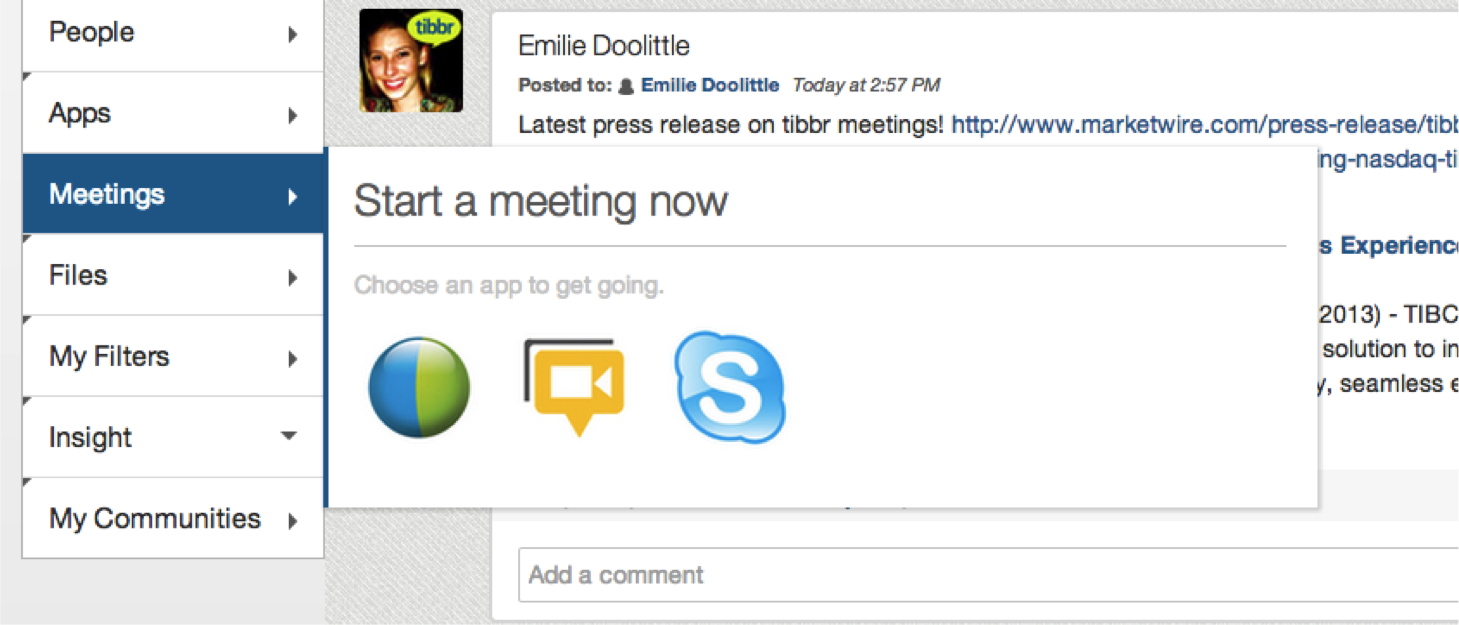Collapse the Insight dropdown arrow
Screen dimensions: 1459x625
pyautogui.click(x=289, y=436)
